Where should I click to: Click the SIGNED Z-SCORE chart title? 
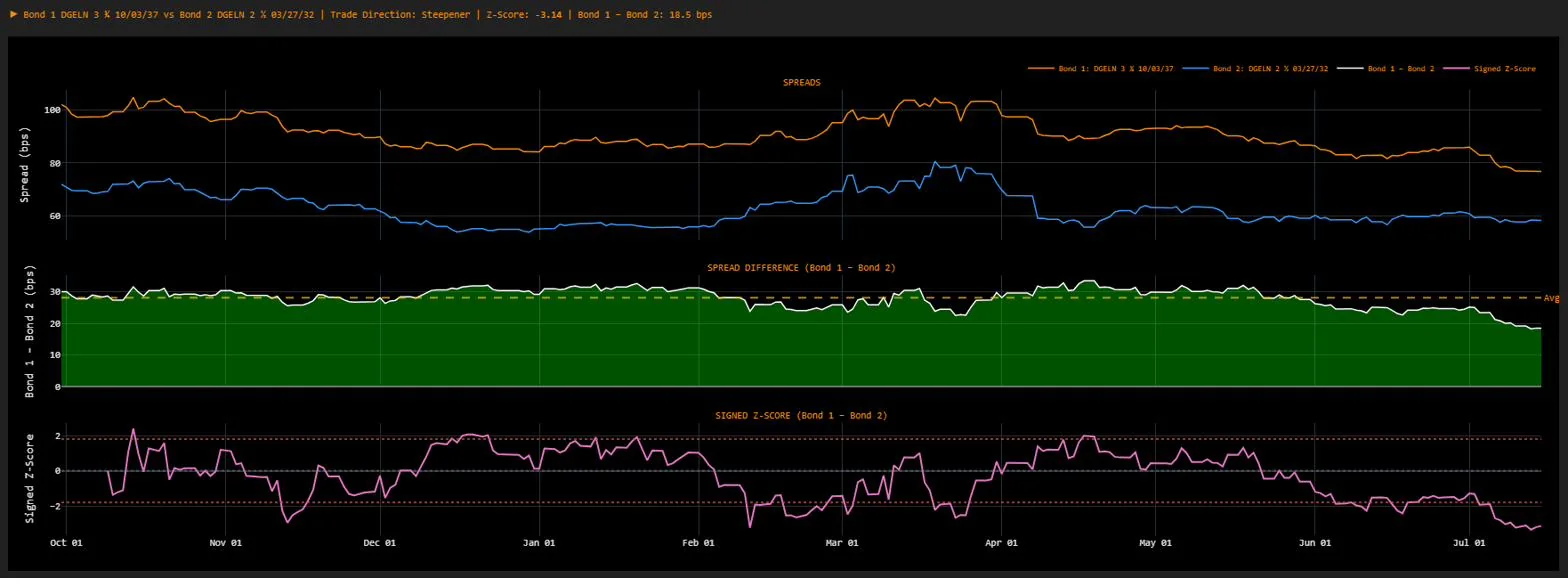coord(801,414)
